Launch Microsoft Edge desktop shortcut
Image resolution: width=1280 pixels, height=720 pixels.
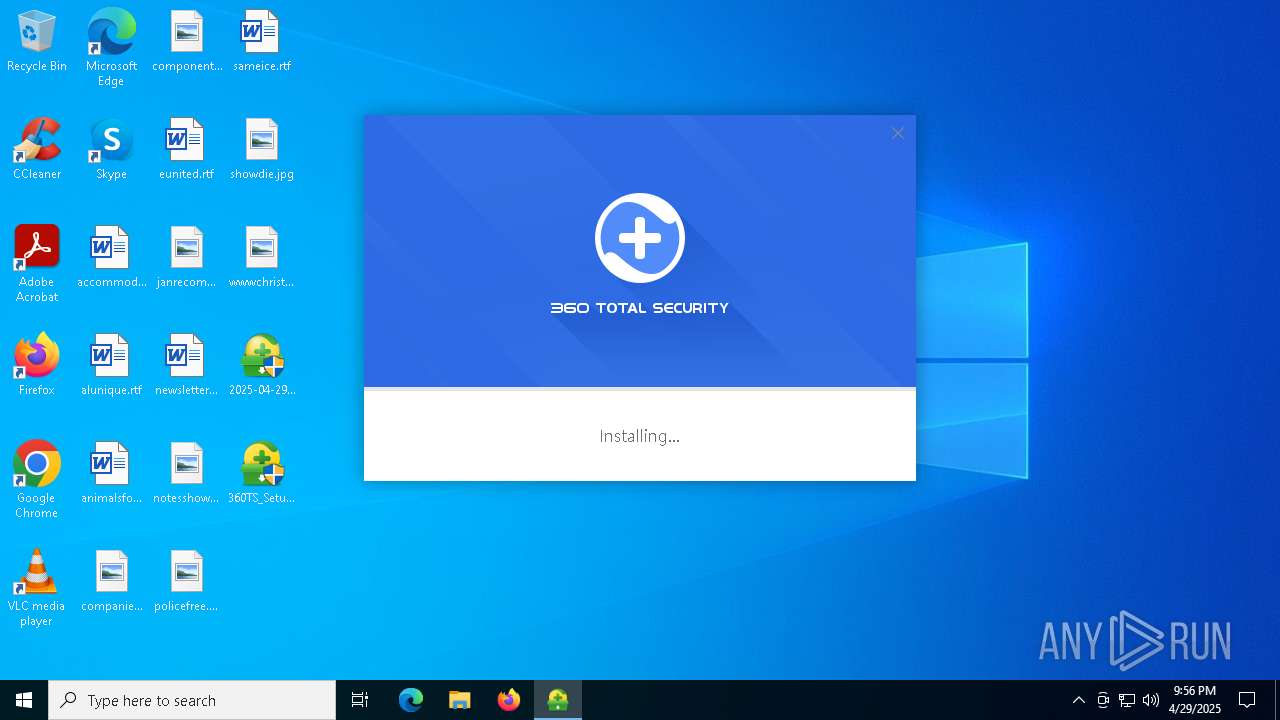click(111, 48)
